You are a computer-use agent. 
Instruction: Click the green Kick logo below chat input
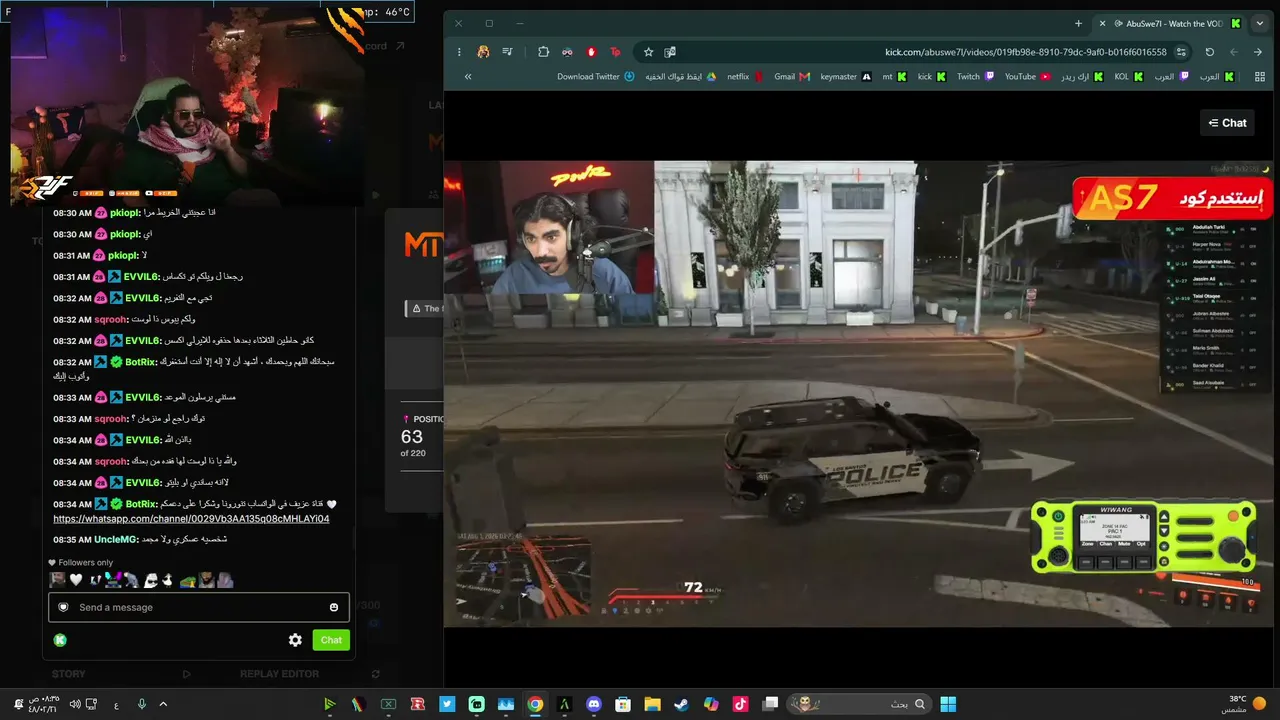[60, 640]
